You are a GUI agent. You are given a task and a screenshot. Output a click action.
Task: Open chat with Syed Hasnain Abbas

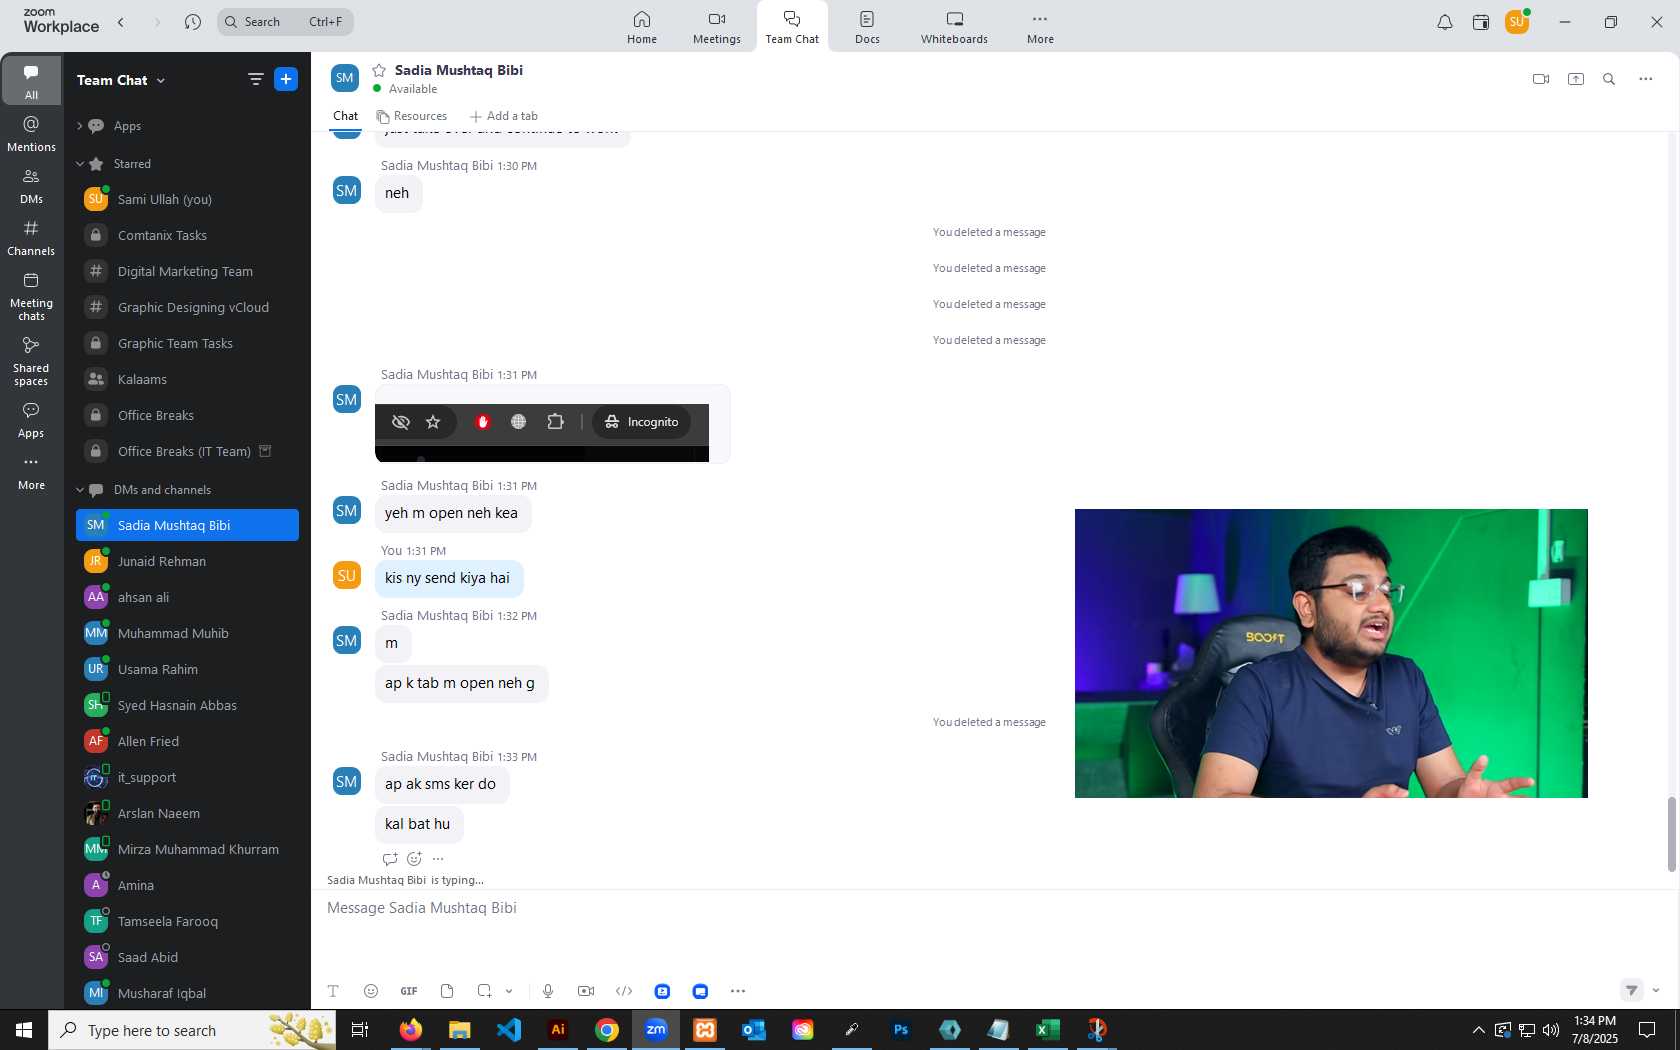[187, 705]
